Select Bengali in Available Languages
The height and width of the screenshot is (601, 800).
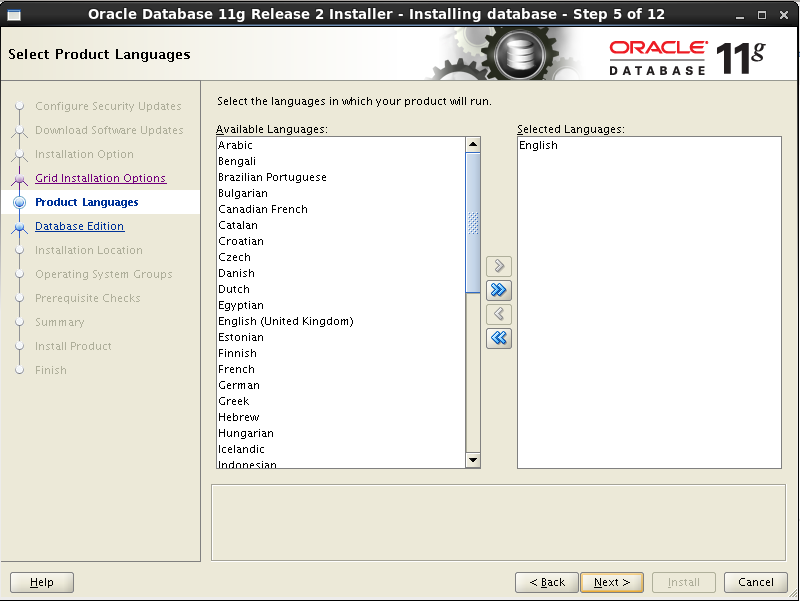[341, 161]
